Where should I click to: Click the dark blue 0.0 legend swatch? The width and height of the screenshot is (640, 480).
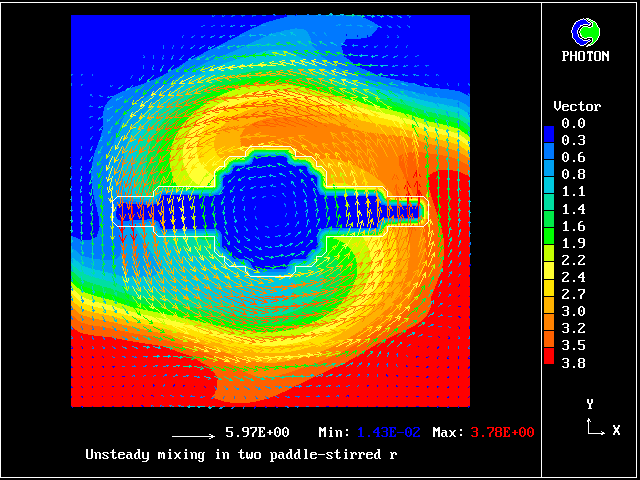click(x=548, y=123)
